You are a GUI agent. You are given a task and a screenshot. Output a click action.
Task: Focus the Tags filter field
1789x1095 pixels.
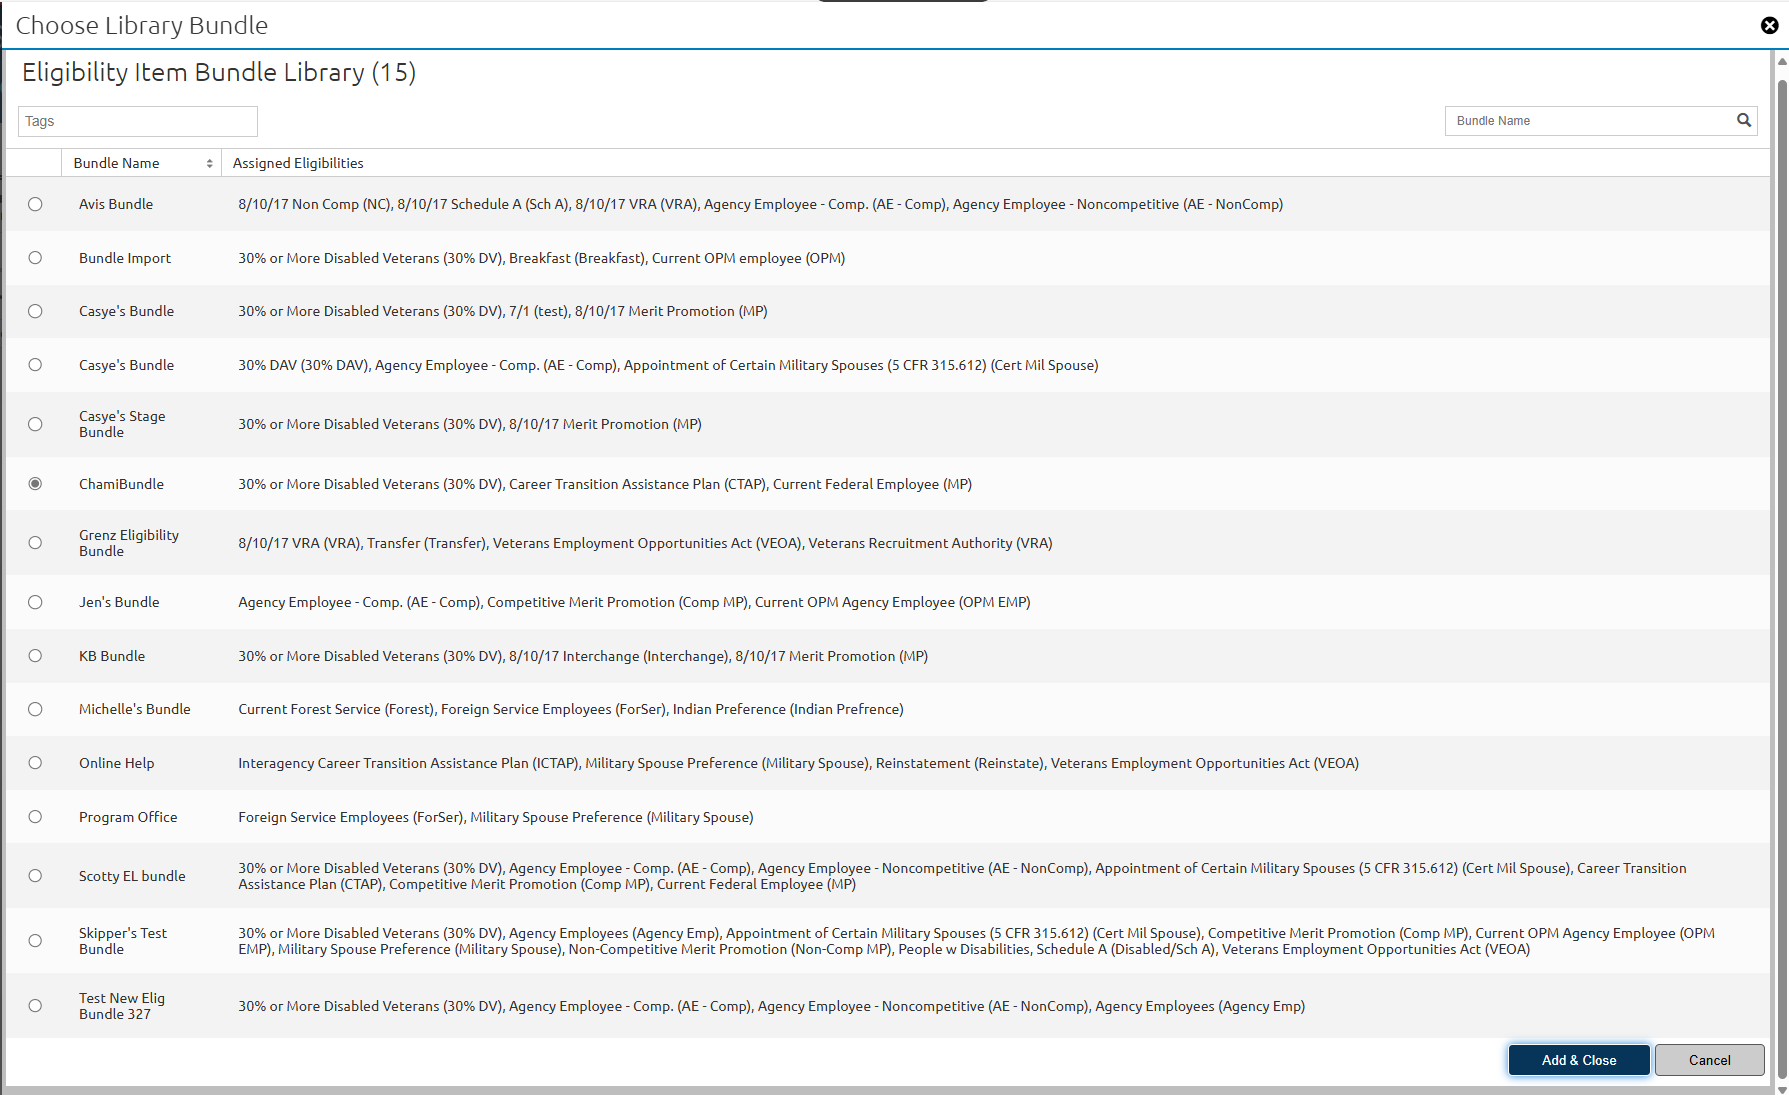(x=138, y=121)
